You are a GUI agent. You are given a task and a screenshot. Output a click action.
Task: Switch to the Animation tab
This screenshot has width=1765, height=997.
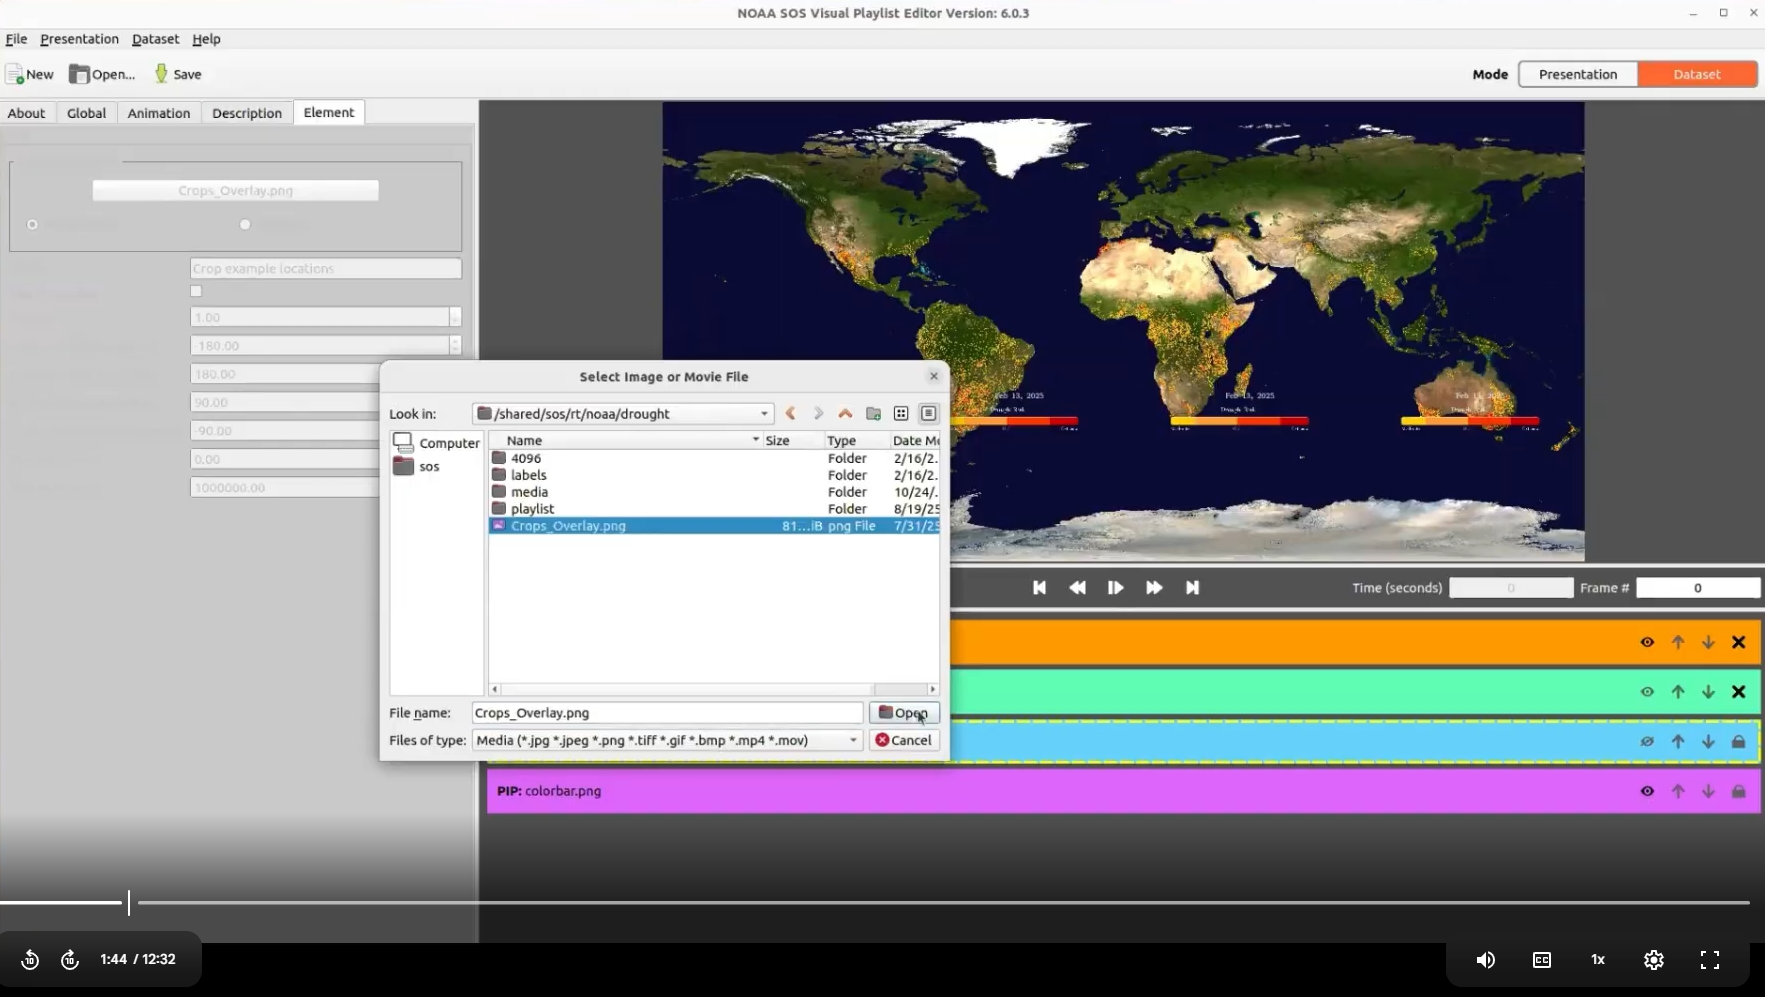point(158,113)
